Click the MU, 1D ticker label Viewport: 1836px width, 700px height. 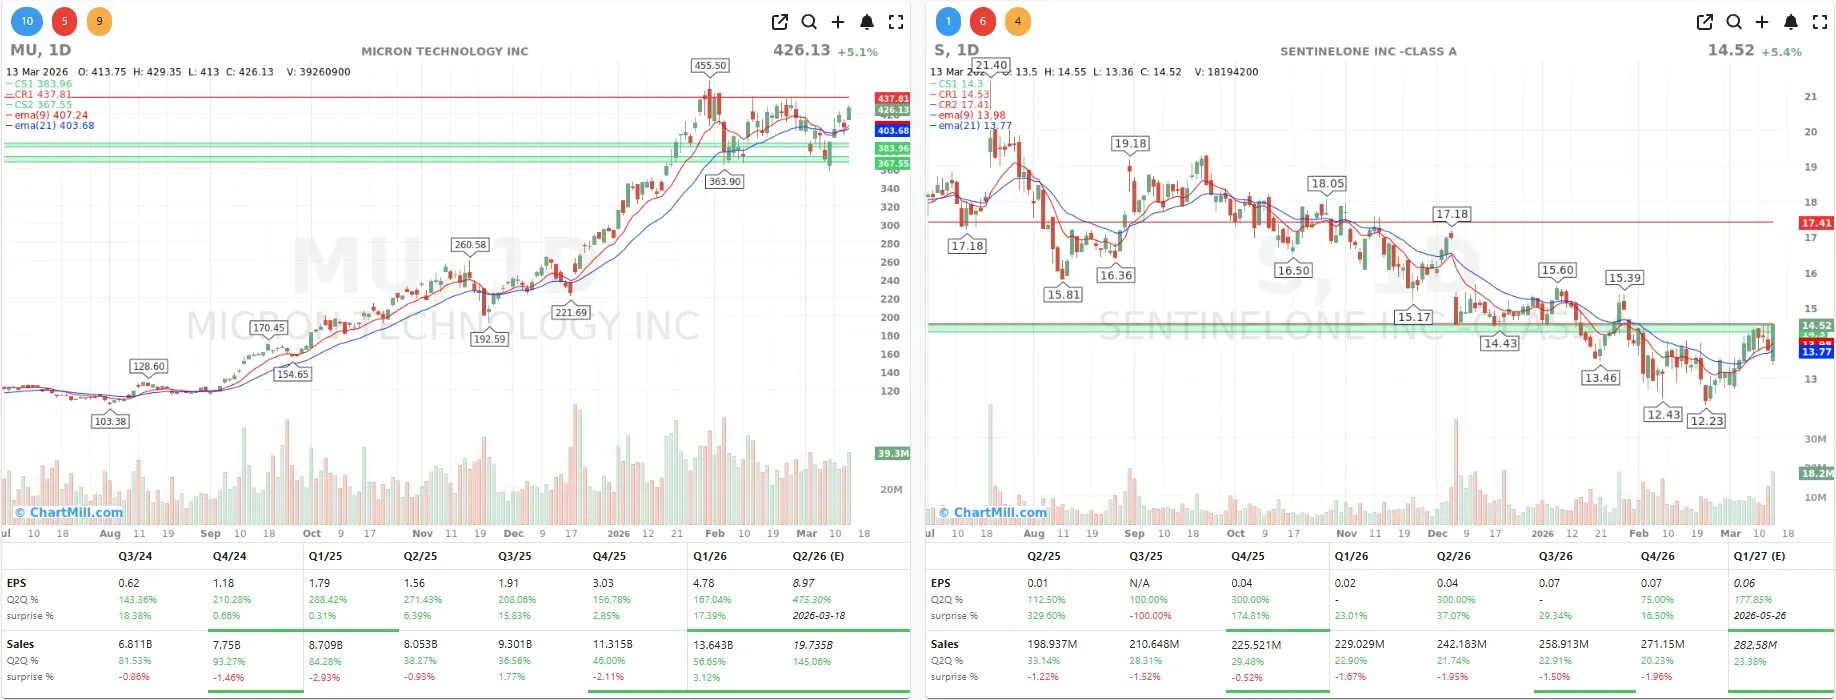pos(41,50)
